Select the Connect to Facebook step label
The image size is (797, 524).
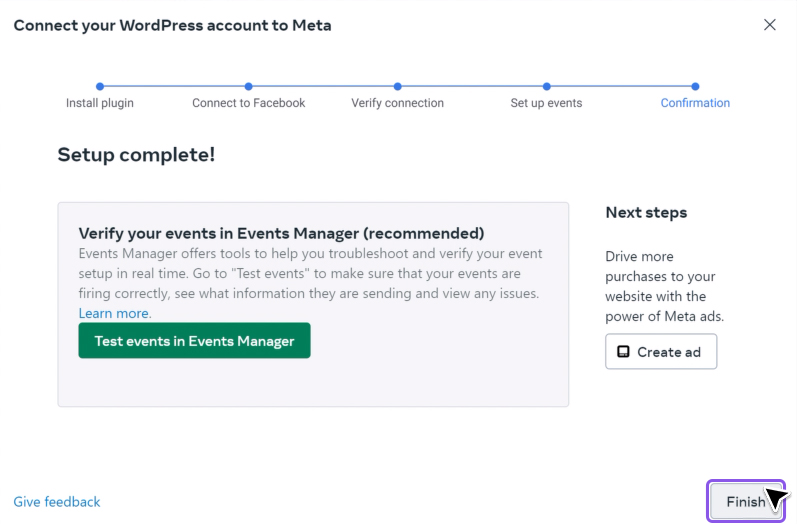249,103
